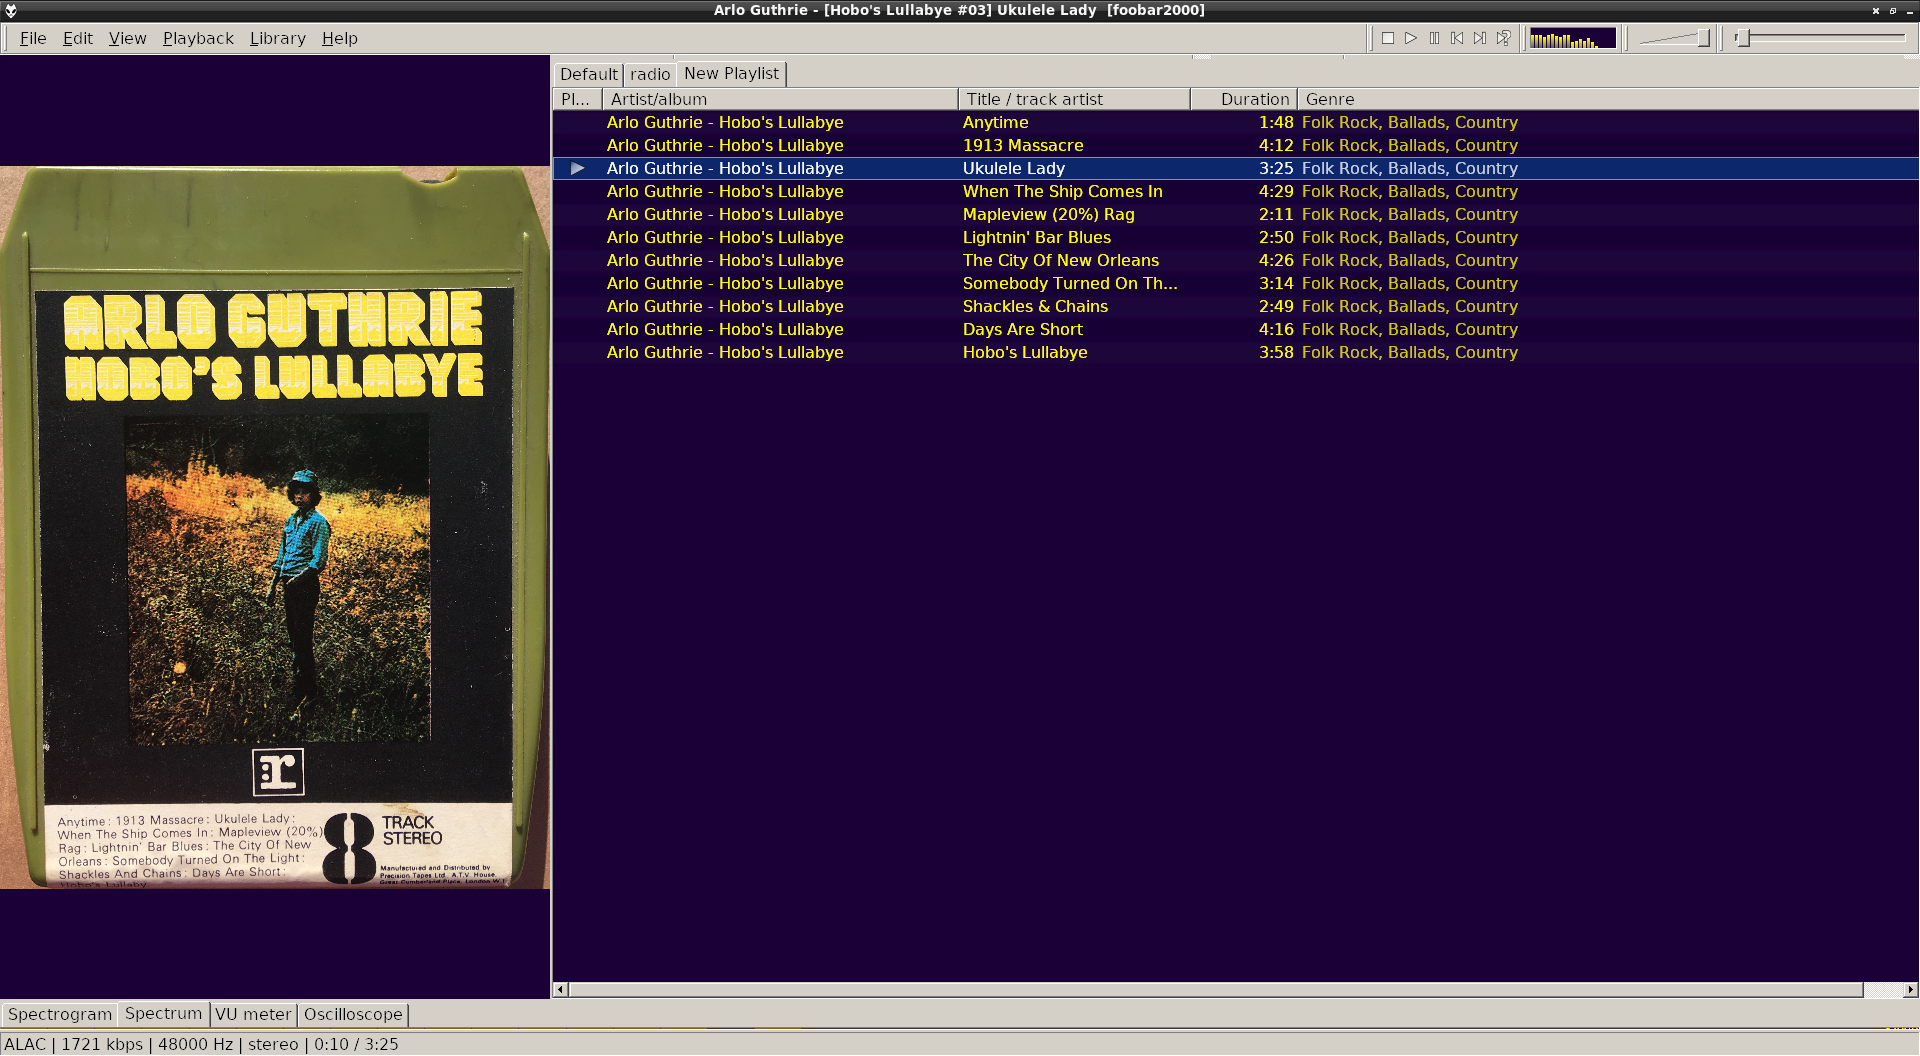
Task: Click the 4:12 duration of 1913 Massacre
Action: [x=1276, y=146]
